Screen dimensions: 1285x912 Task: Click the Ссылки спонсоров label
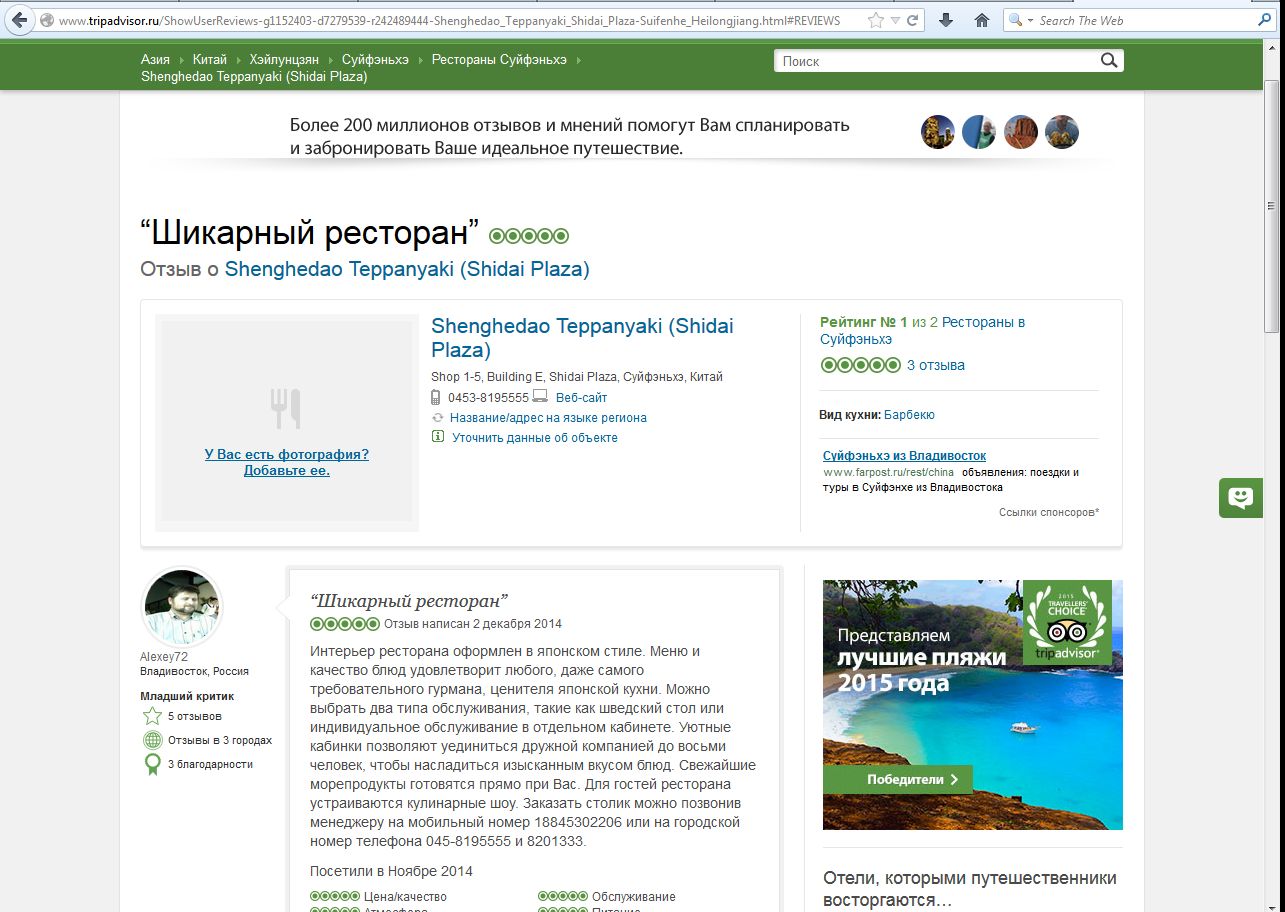click(1049, 512)
